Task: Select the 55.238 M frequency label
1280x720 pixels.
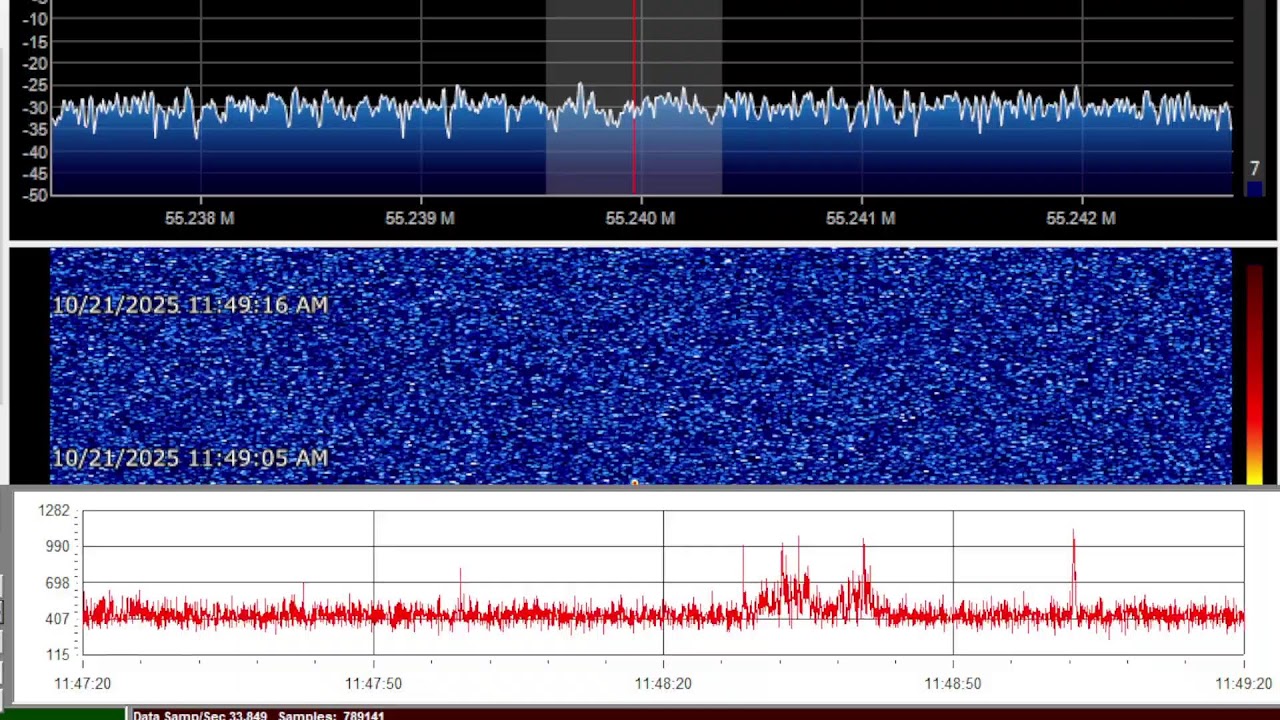Action: point(200,218)
